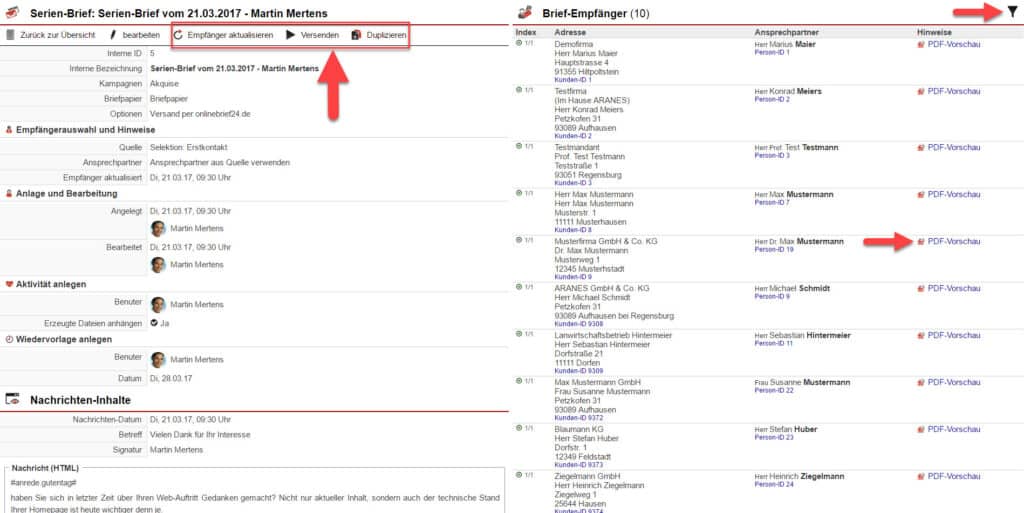Click the PDF icon for Demofirma recipient
Image resolution: width=1024 pixels, height=513 pixels.
click(921, 45)
